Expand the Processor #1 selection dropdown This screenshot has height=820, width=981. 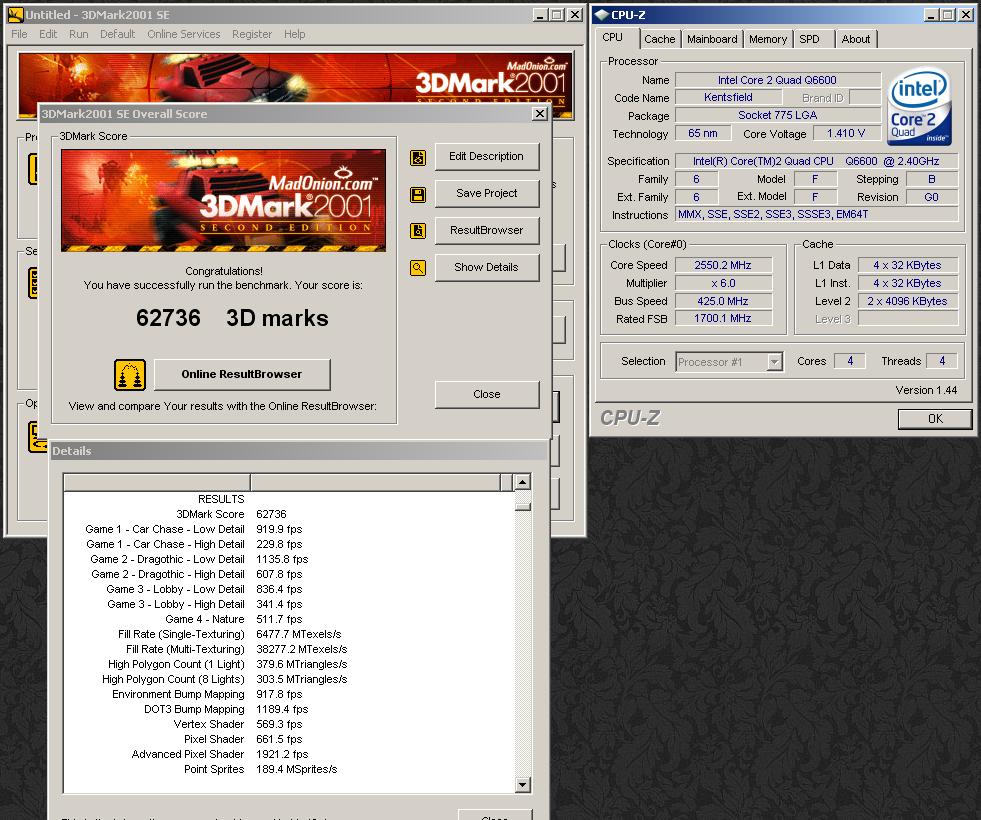click(x=775, y=362)
